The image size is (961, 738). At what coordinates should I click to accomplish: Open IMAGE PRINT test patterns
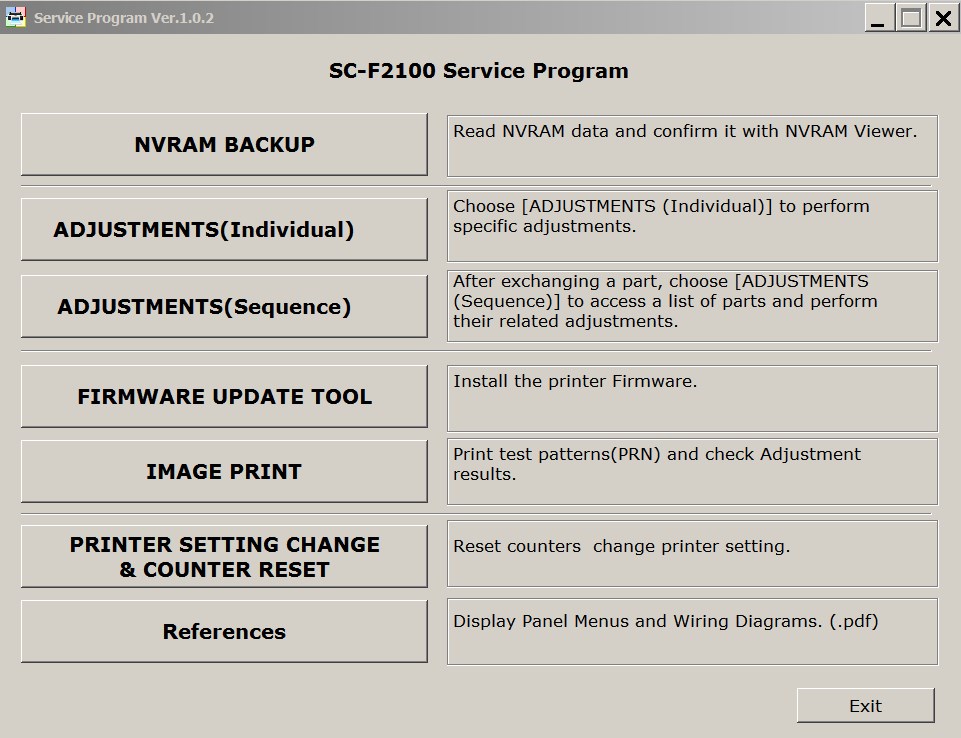point(224,471)
